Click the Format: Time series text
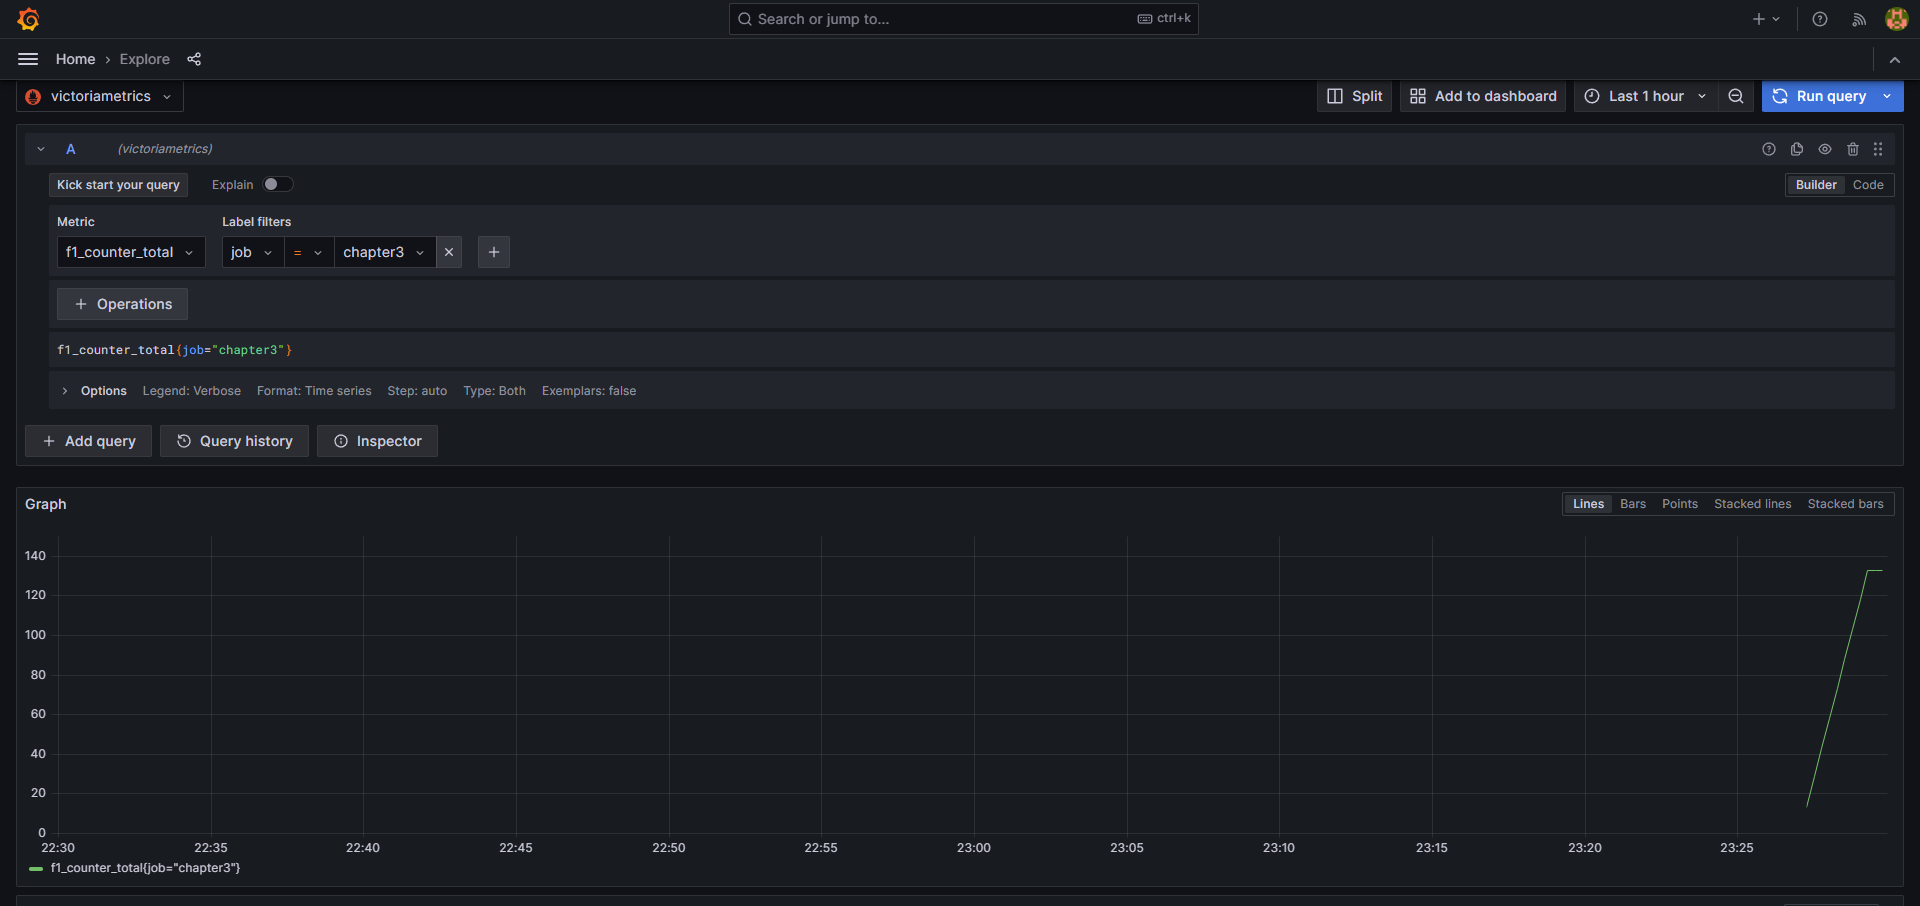1920x906 pixels. [314, 391]
